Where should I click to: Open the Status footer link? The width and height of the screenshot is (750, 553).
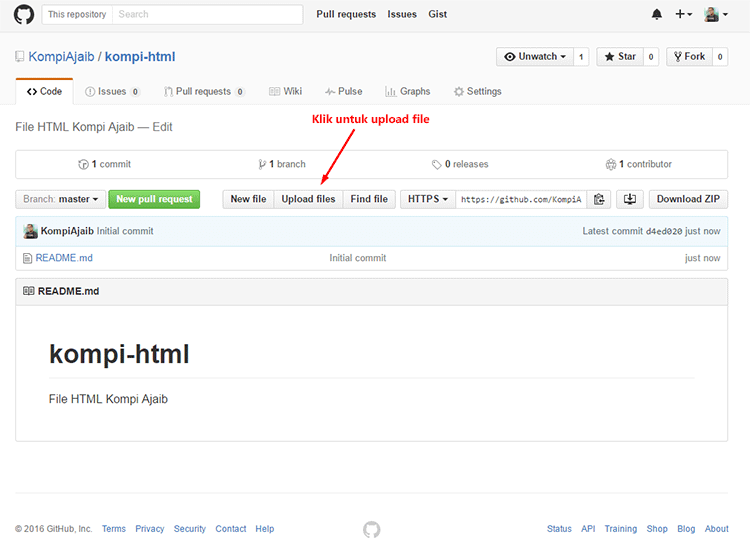click(x=559, y=529)
